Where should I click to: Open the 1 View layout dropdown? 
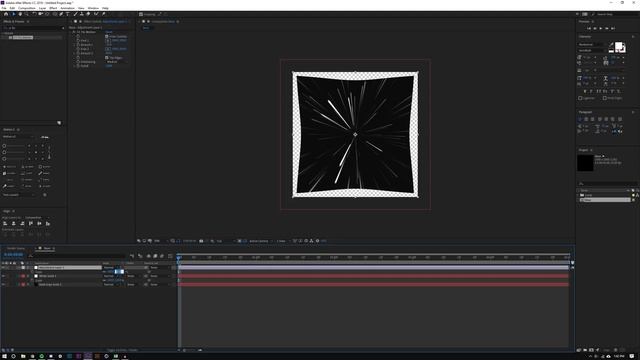[282, 241]
